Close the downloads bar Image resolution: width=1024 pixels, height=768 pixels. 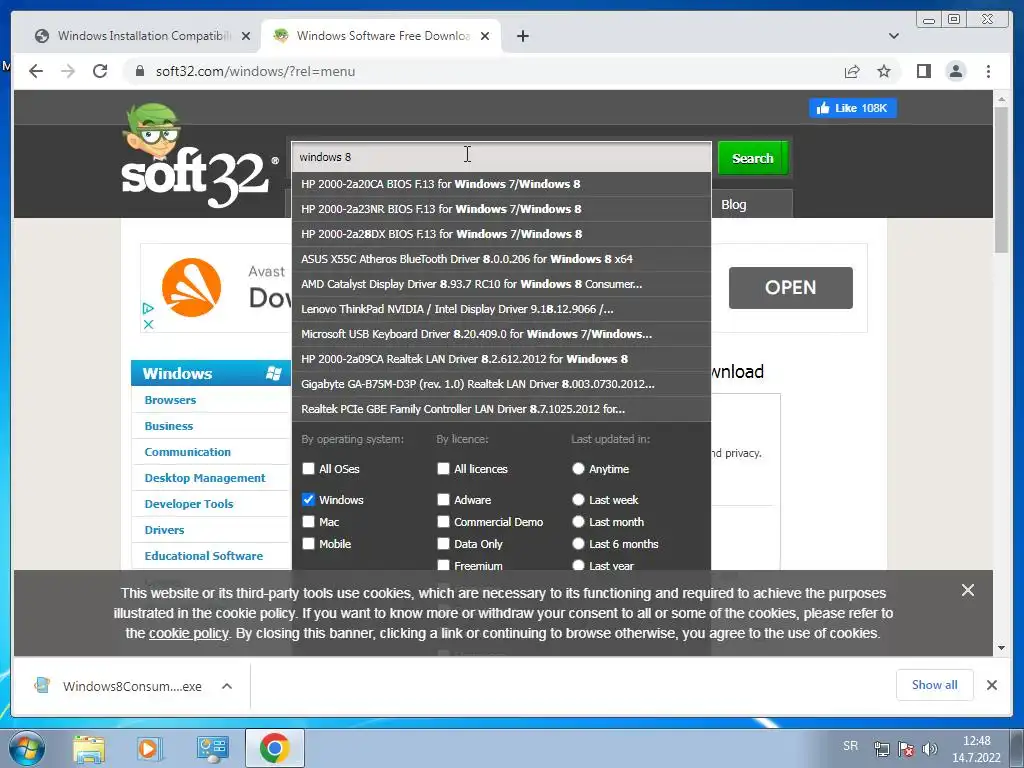tap(991, 685)
